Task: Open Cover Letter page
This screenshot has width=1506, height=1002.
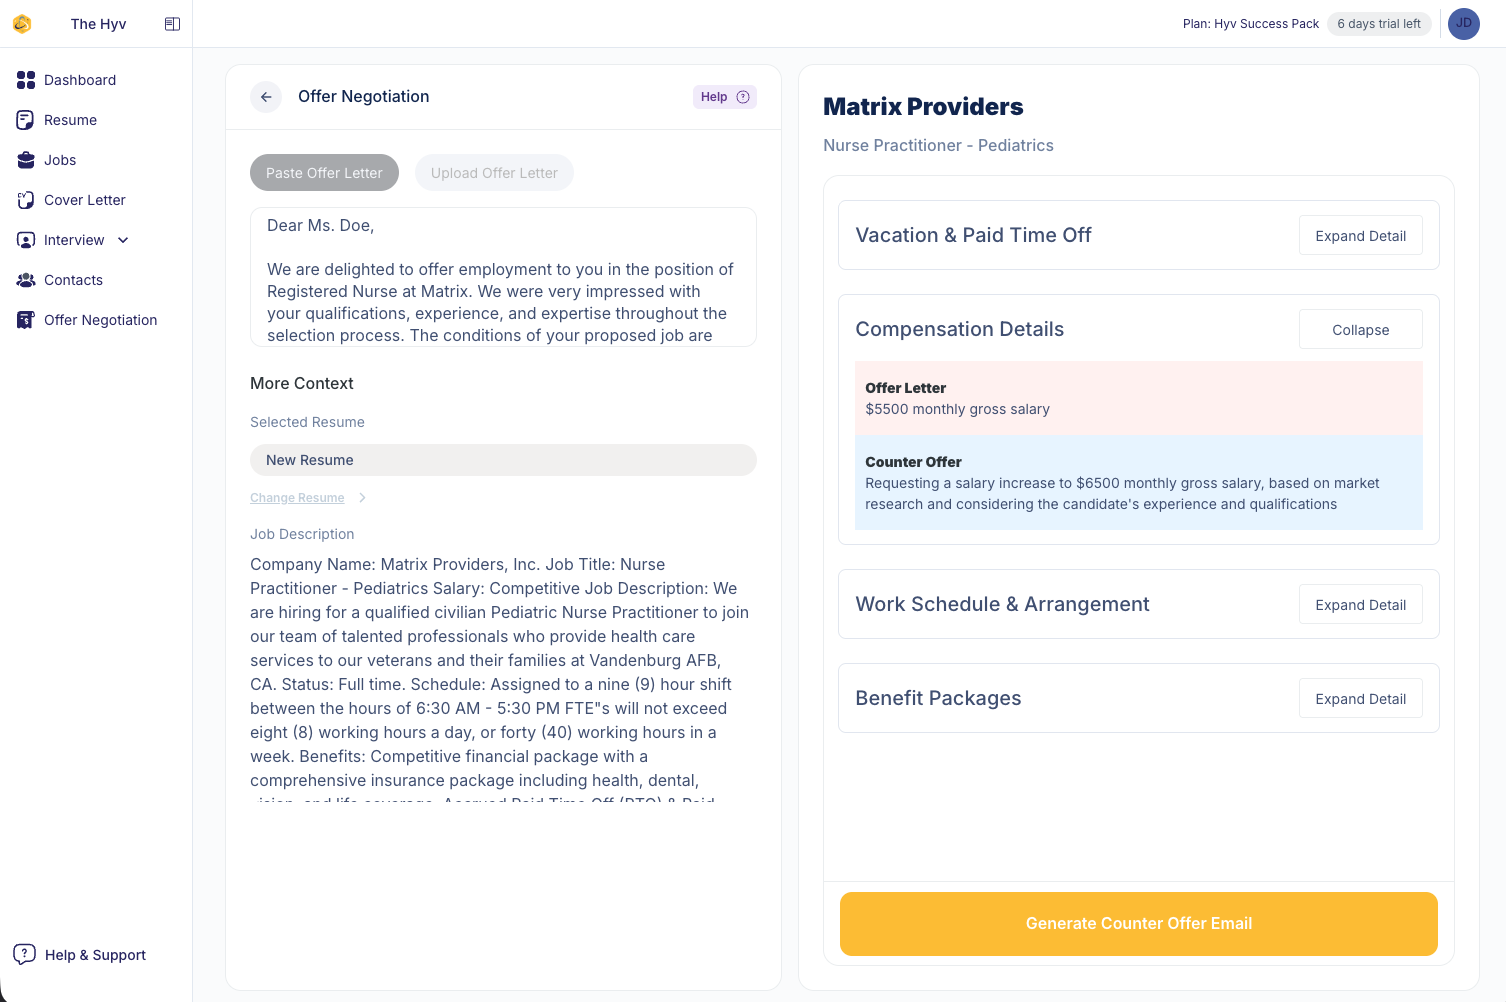Action: click(x=85, y=200)
